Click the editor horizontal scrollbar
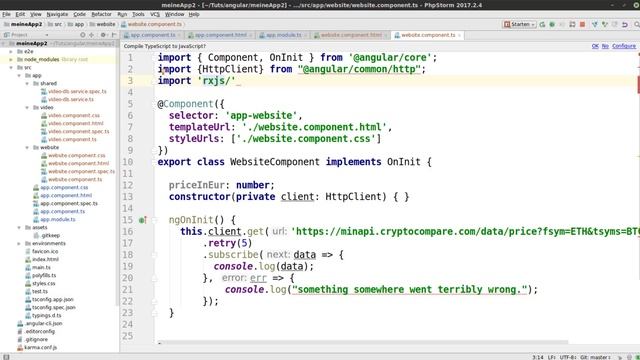 [x=363, y=342]
